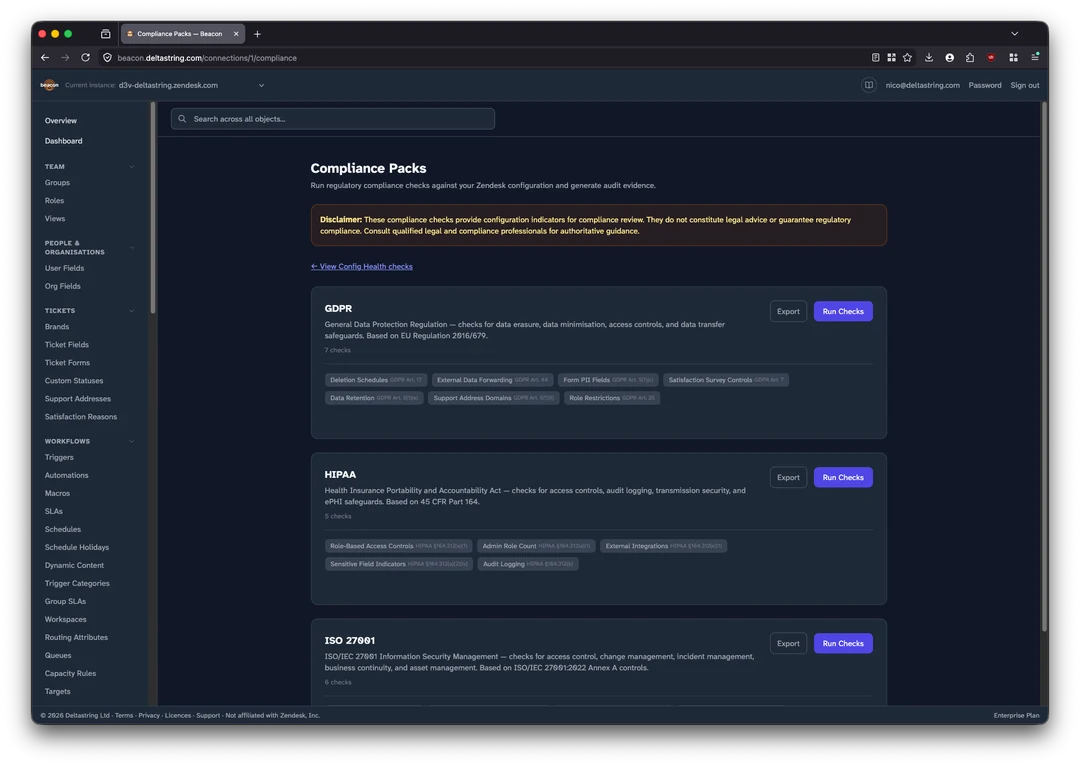Image resolution: width=1080 pixels, height=766 pixels.
Task: Click the Audit Logging HIPAA tag
Action: [x=528, y=564]
